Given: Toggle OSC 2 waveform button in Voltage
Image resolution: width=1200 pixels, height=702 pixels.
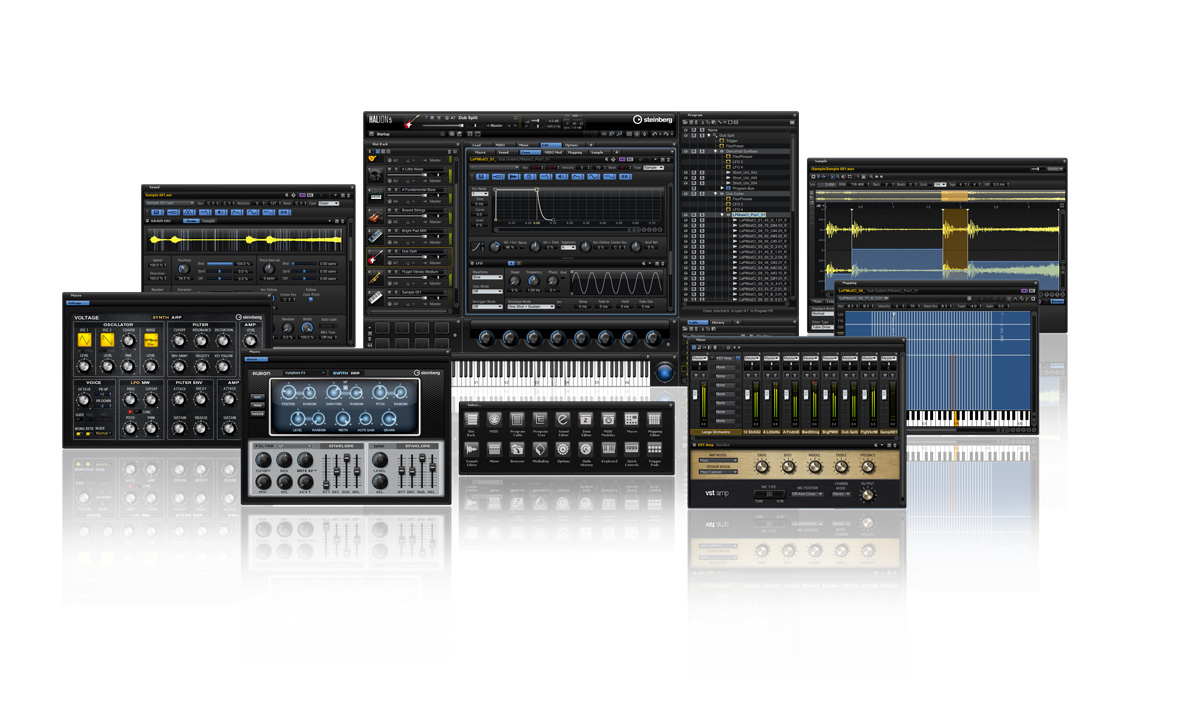Looking at the screenshot, I should pos(107,340).
